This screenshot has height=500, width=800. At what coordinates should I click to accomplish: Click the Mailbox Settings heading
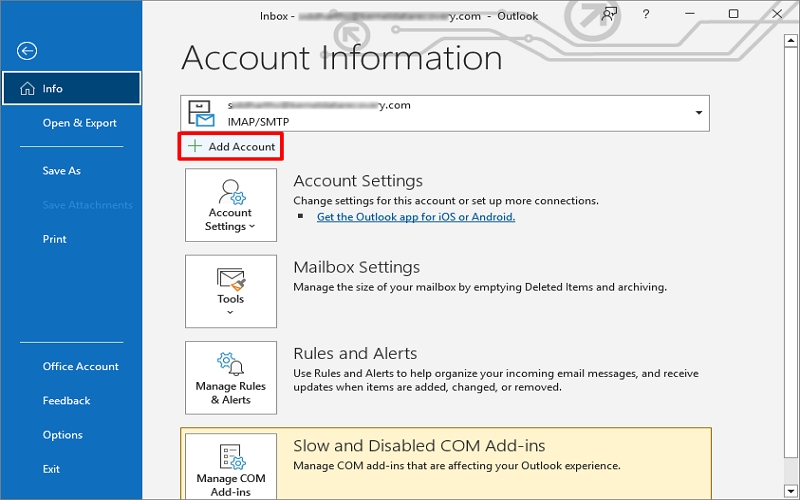[357, 267]
